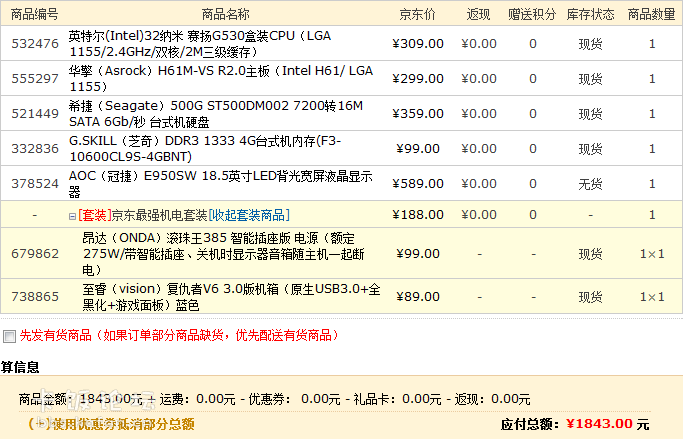Click the 商品数量 column header
Screen dimensions: 685x439
click(x=651, y=14)
